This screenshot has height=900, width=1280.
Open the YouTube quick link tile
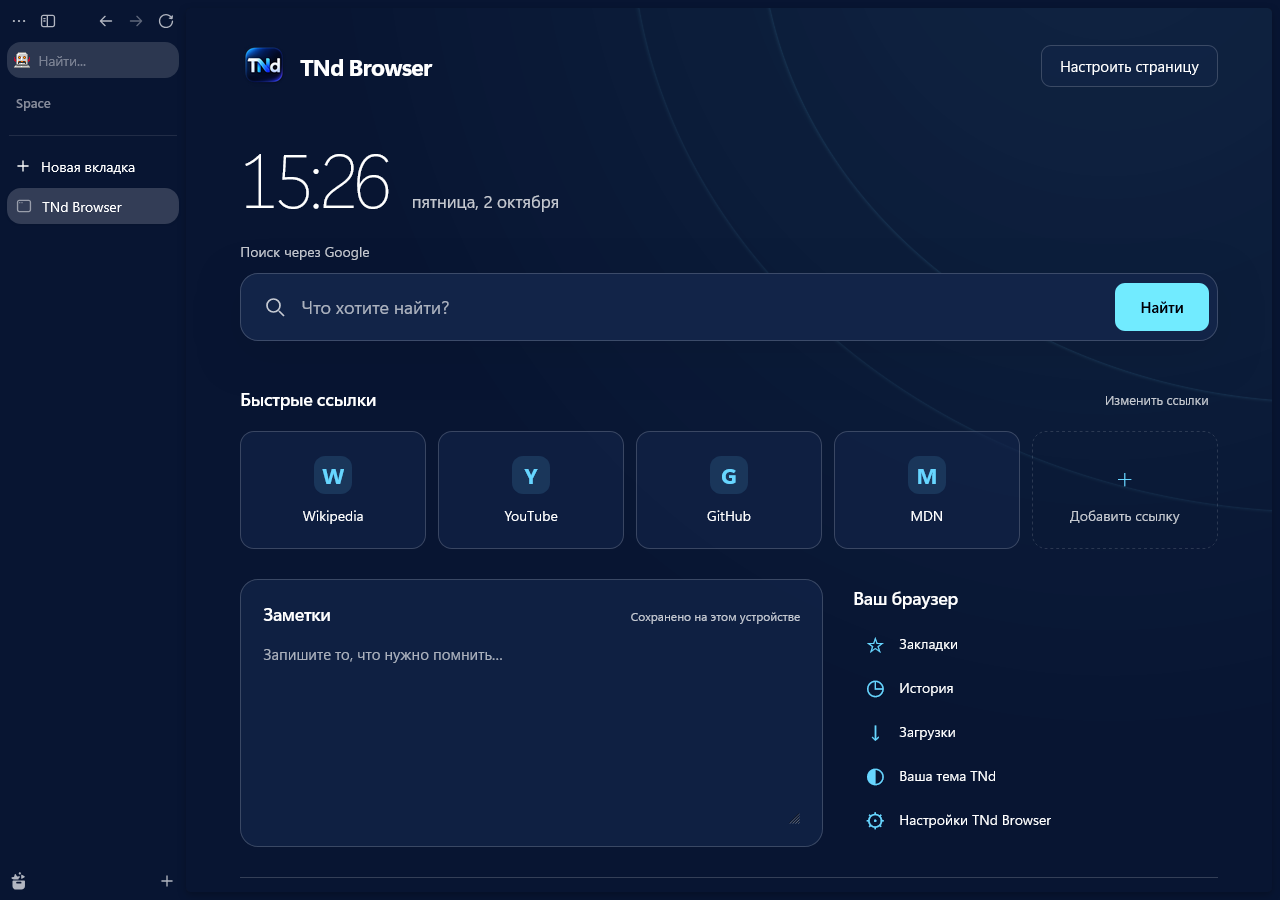tap(531, 490)
